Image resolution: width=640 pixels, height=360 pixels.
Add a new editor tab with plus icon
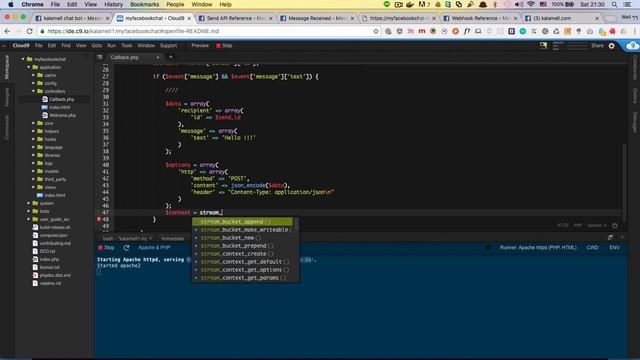(x=171, y=57)
